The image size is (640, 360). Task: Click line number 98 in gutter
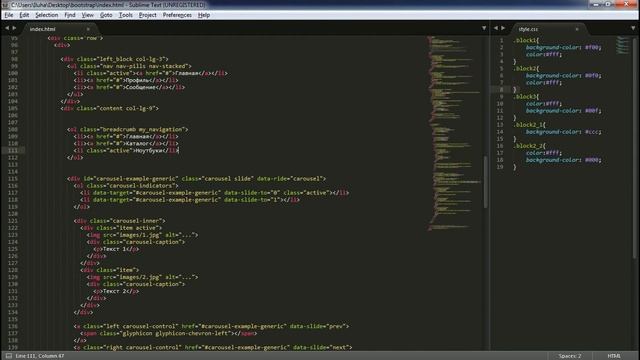(x=14, y=59)
